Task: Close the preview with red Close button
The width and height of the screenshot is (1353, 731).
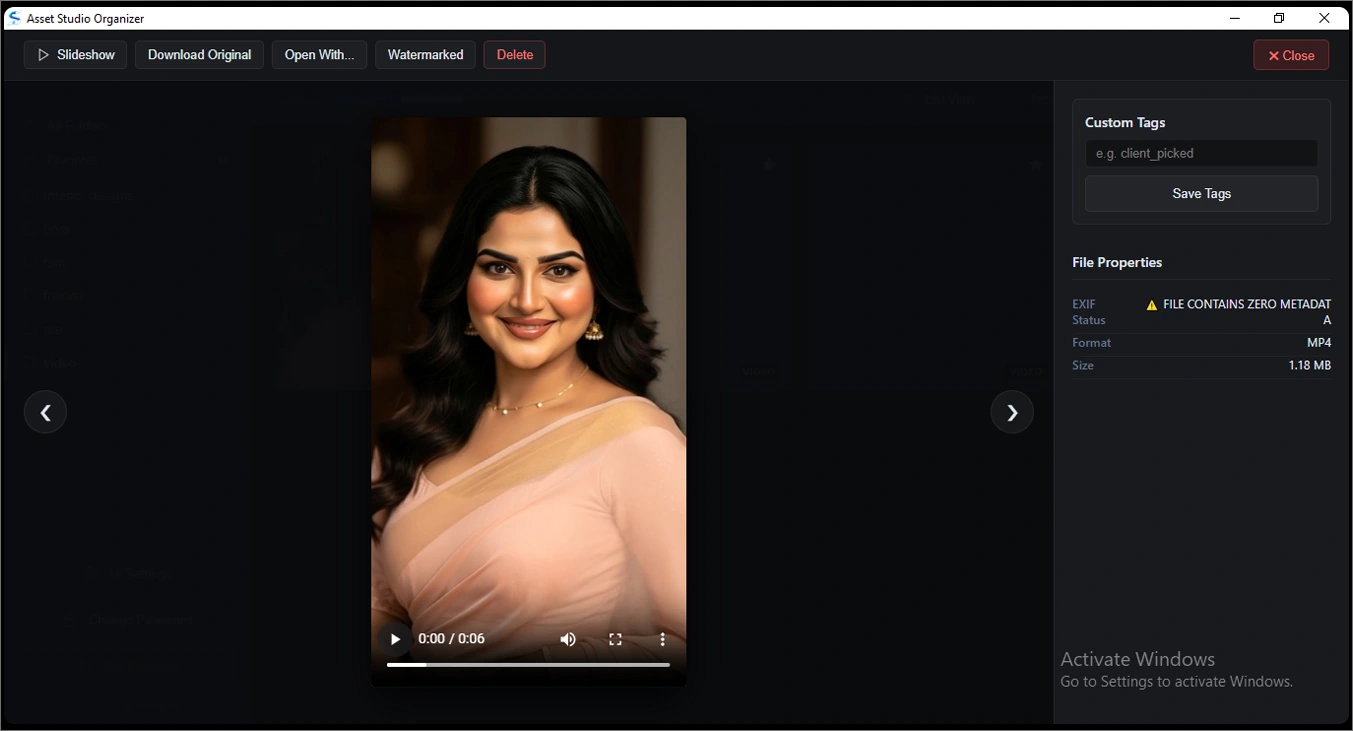Action: [1291, 55]
